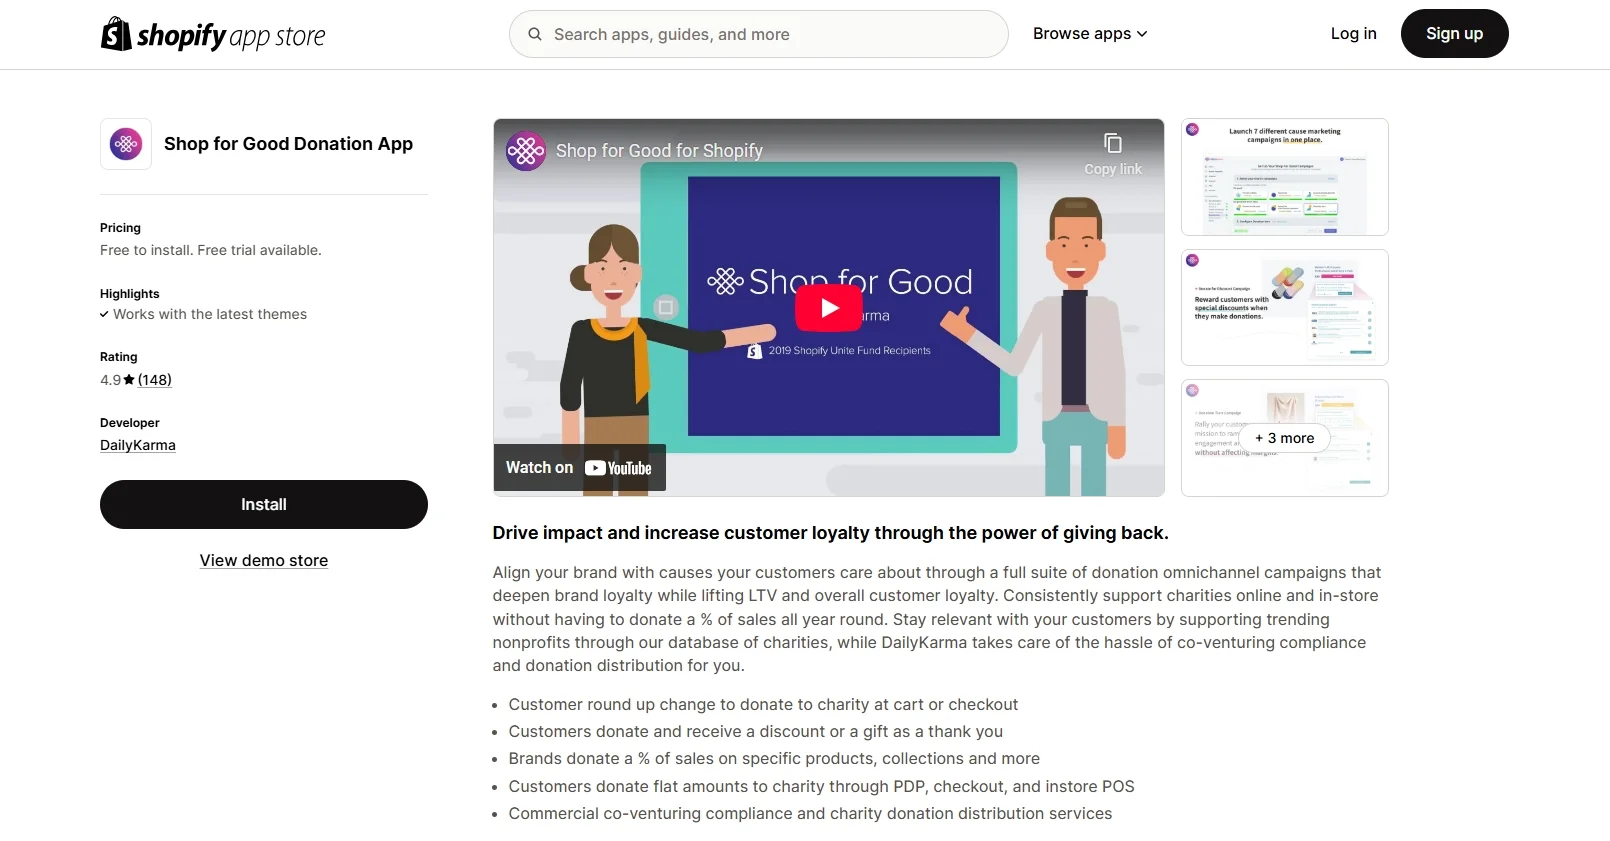This screenshot has height=841, width=1610.
Task: Open the 148 reviews link
Action: click(x=155, y=380)
